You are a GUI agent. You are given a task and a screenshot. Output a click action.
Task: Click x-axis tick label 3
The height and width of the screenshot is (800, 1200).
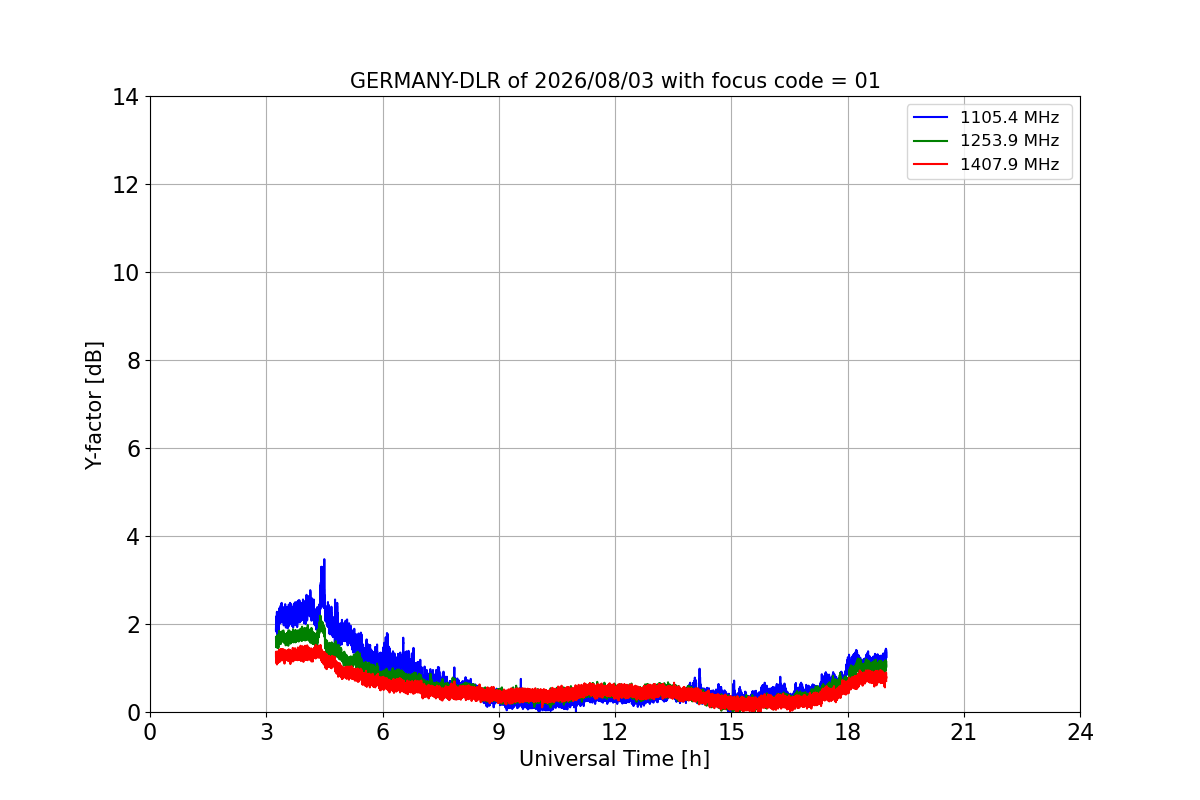[x=266, y=732]
